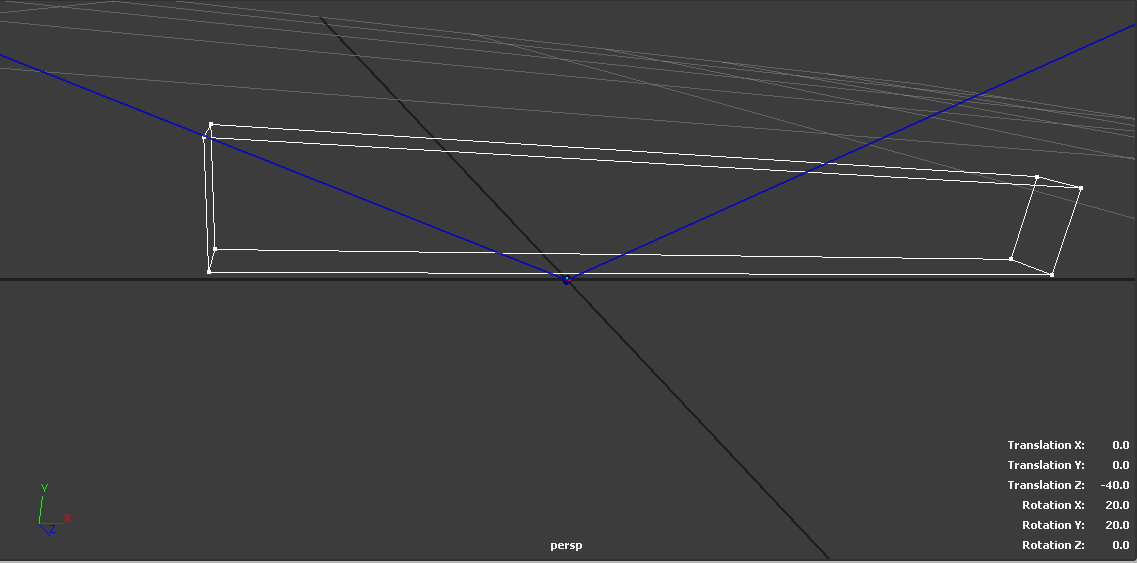The height and width of the screenshot is (563, 1137).
Task: Select the Rotation Z value 0.0
Action: coord(1120,545)
